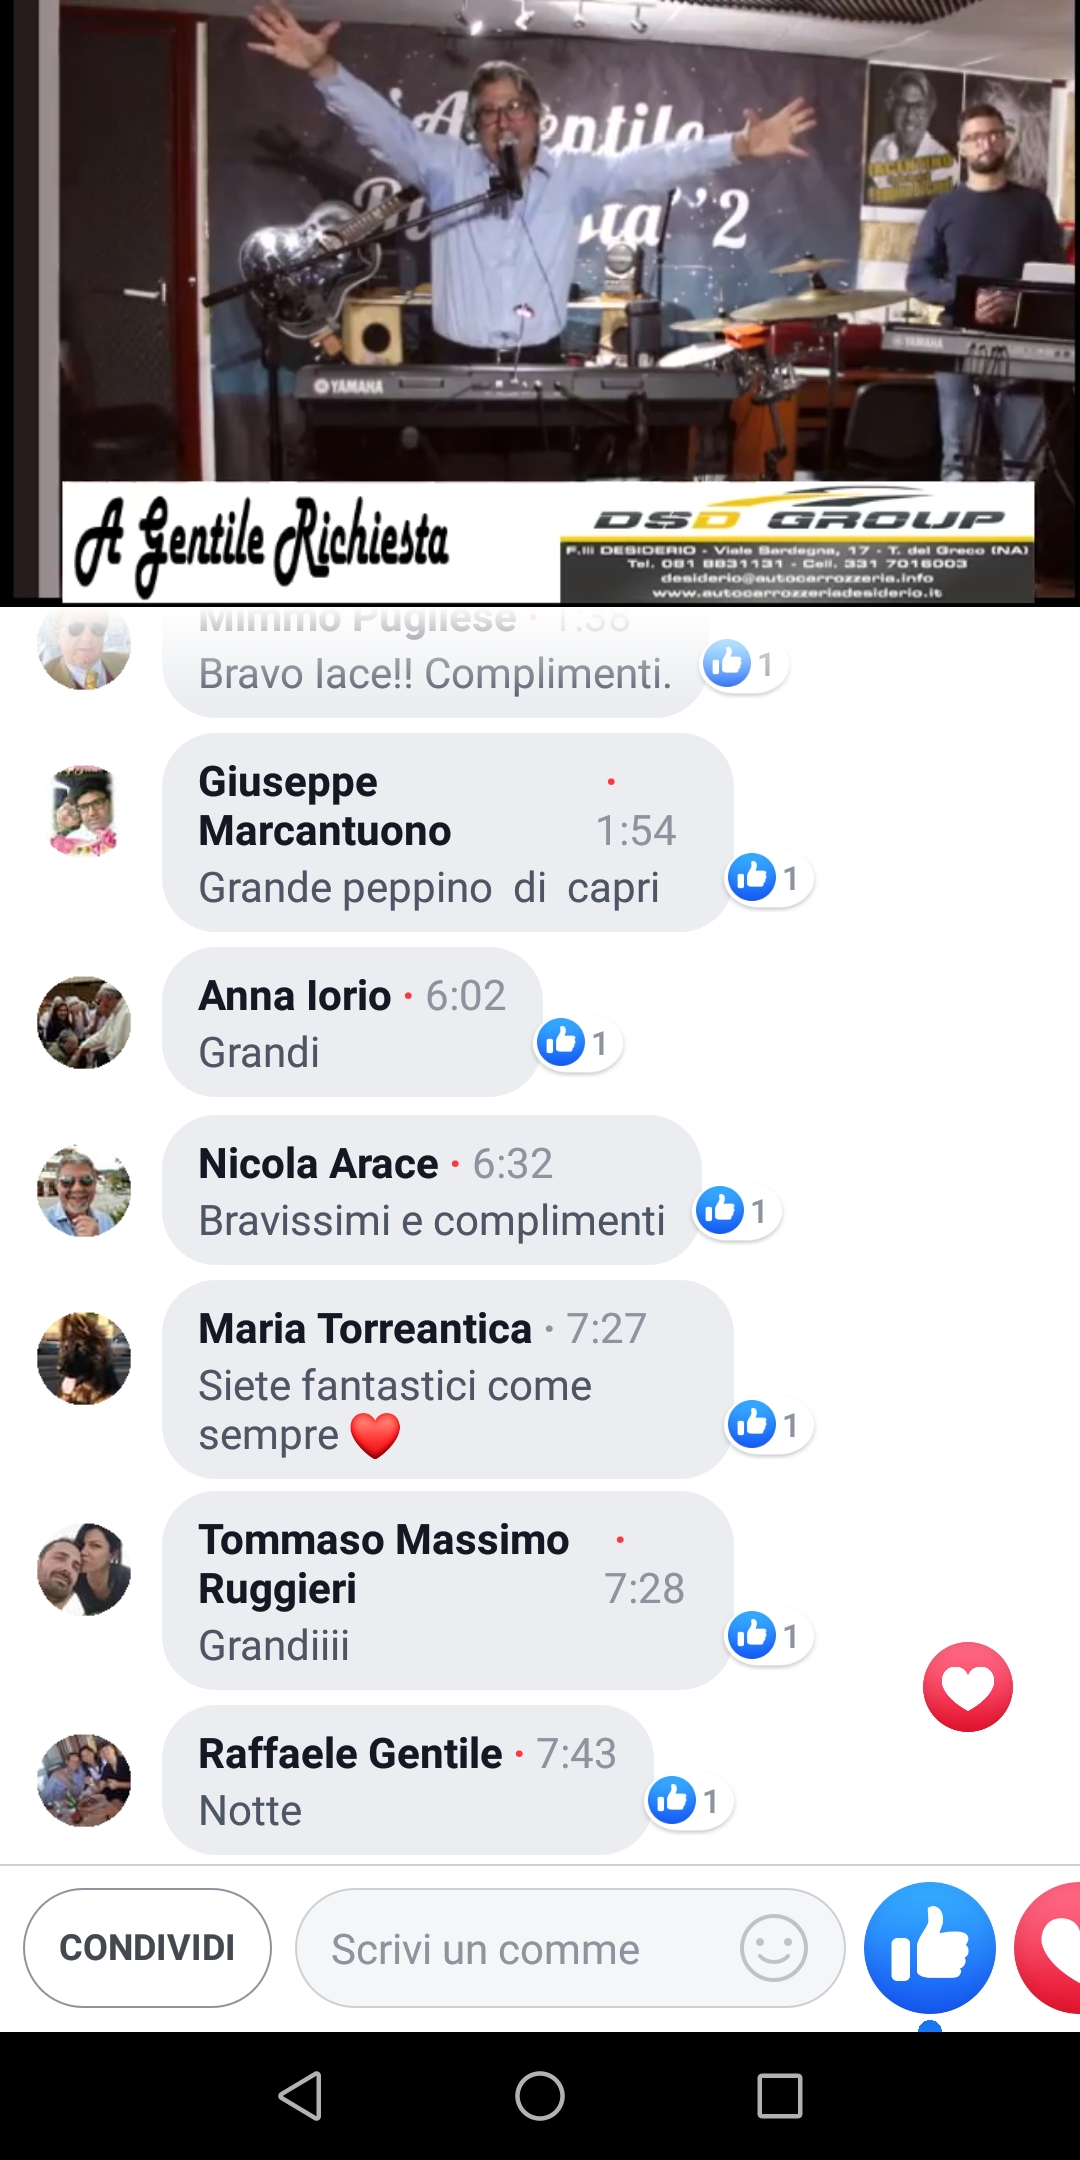The width and height of the screenshot is (1080, 2160).
Task: Tap the Android home circle button
Action: pyautogui.click(x=540, y=2096)
